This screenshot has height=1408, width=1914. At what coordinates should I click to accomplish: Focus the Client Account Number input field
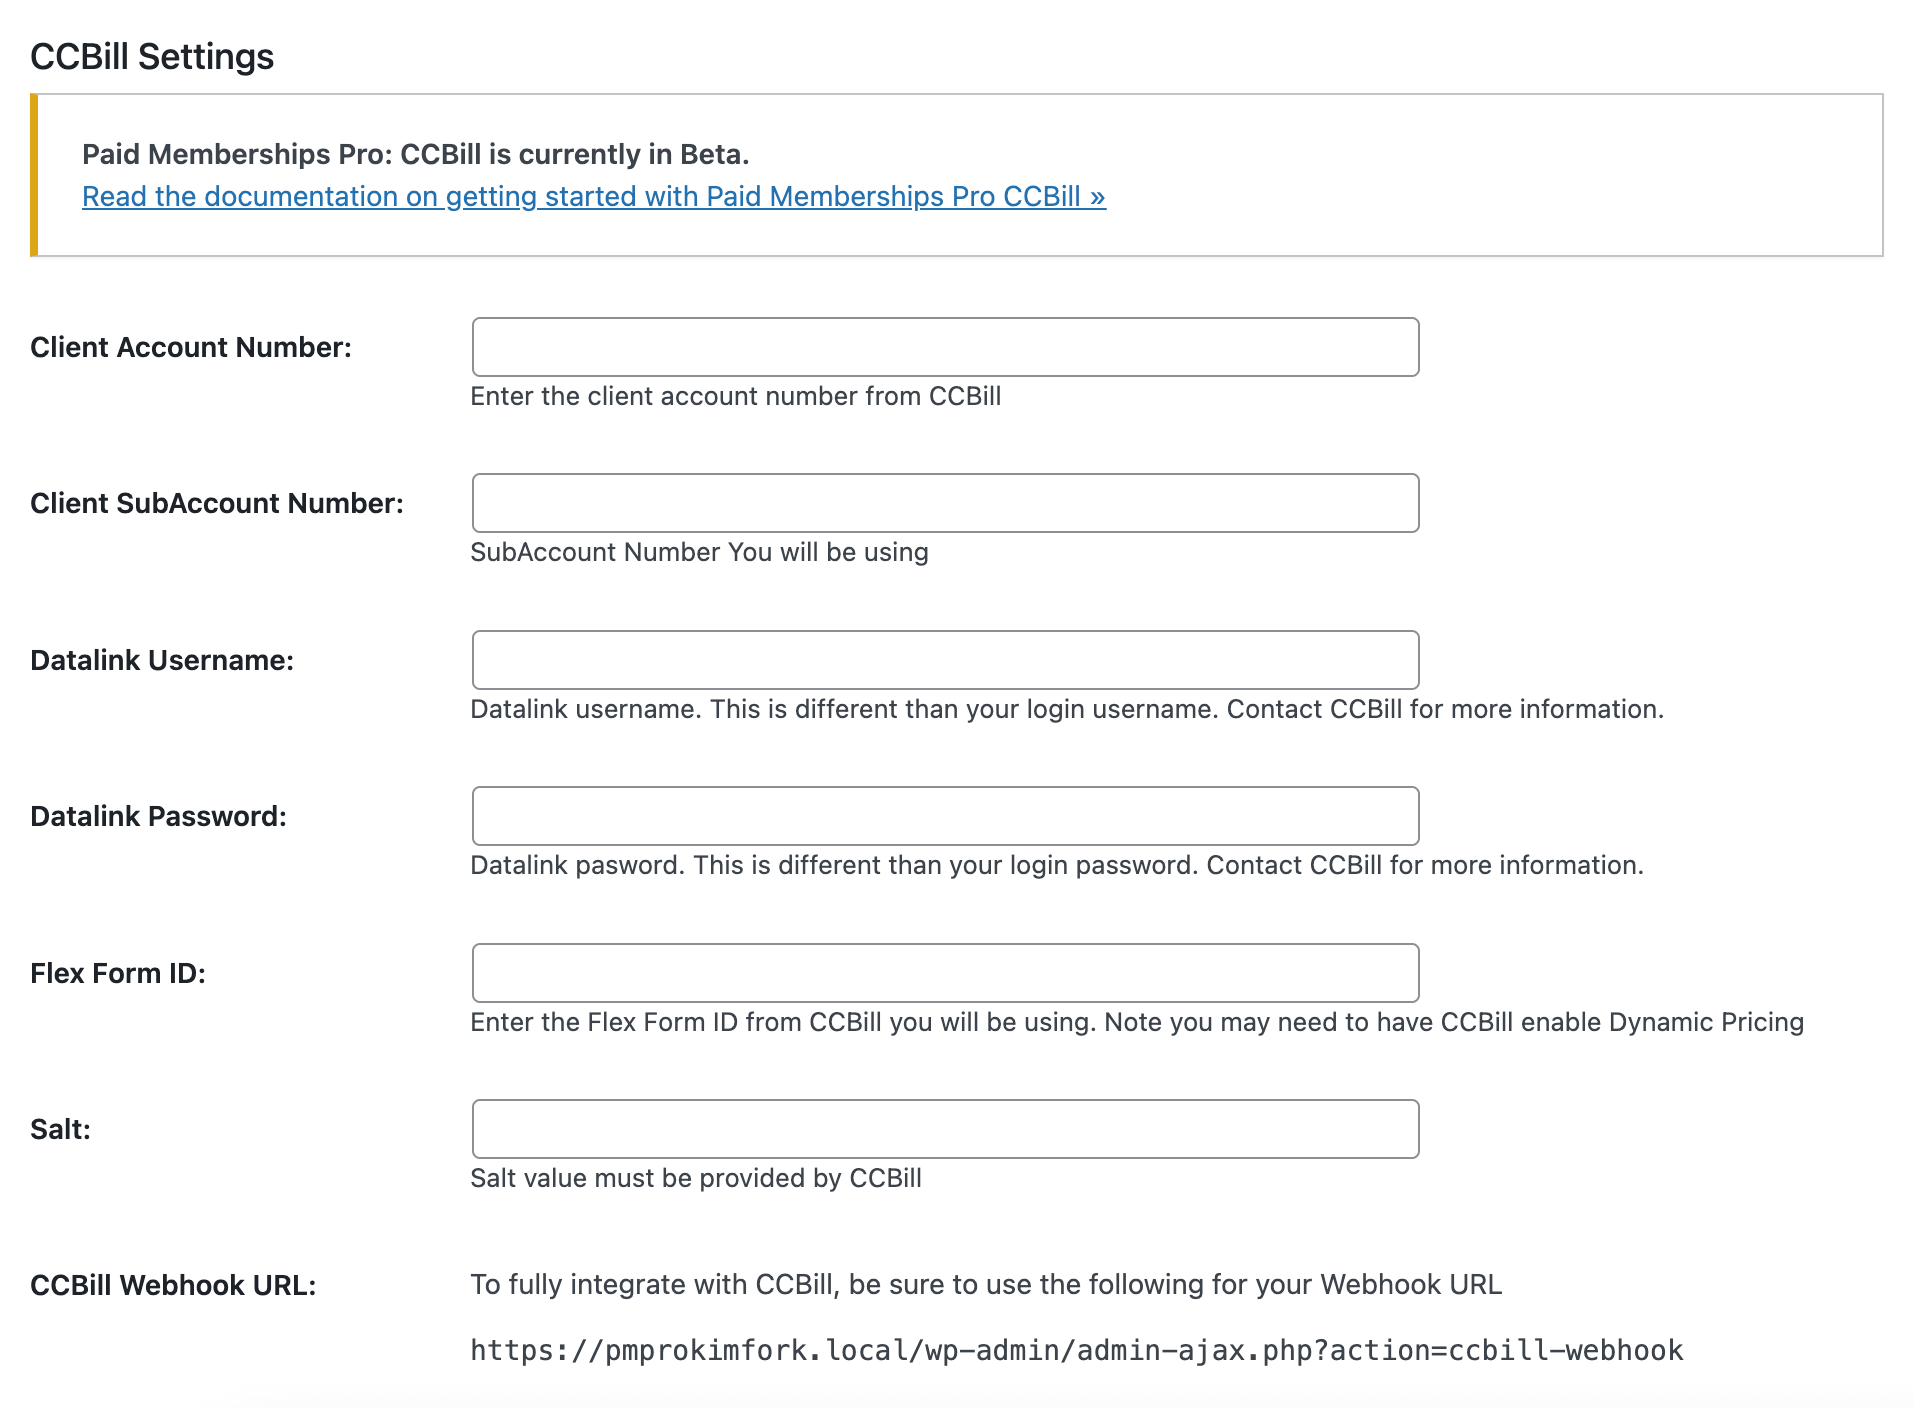[x=945, y=347]
